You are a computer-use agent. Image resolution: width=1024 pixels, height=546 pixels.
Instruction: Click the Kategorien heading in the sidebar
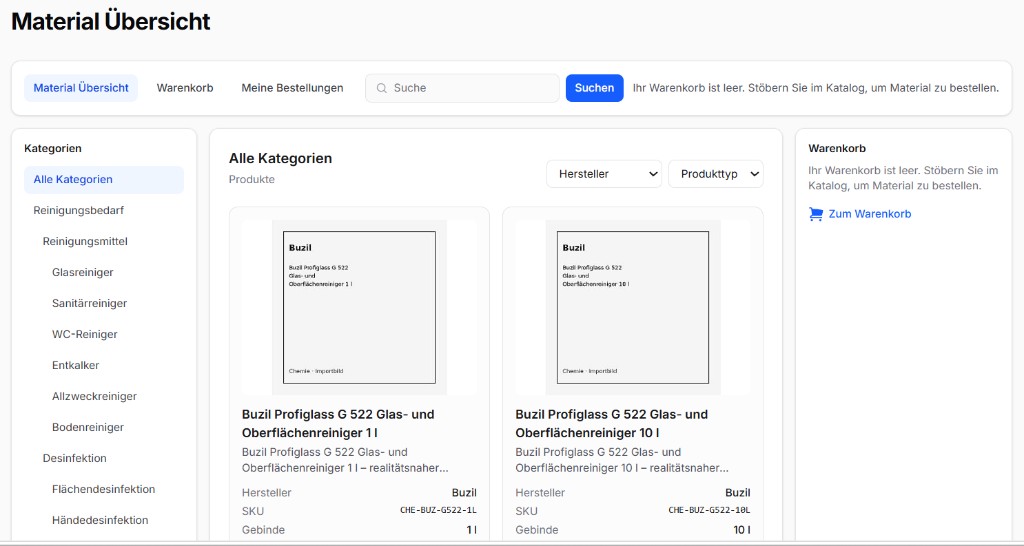[x=53, y=148]
